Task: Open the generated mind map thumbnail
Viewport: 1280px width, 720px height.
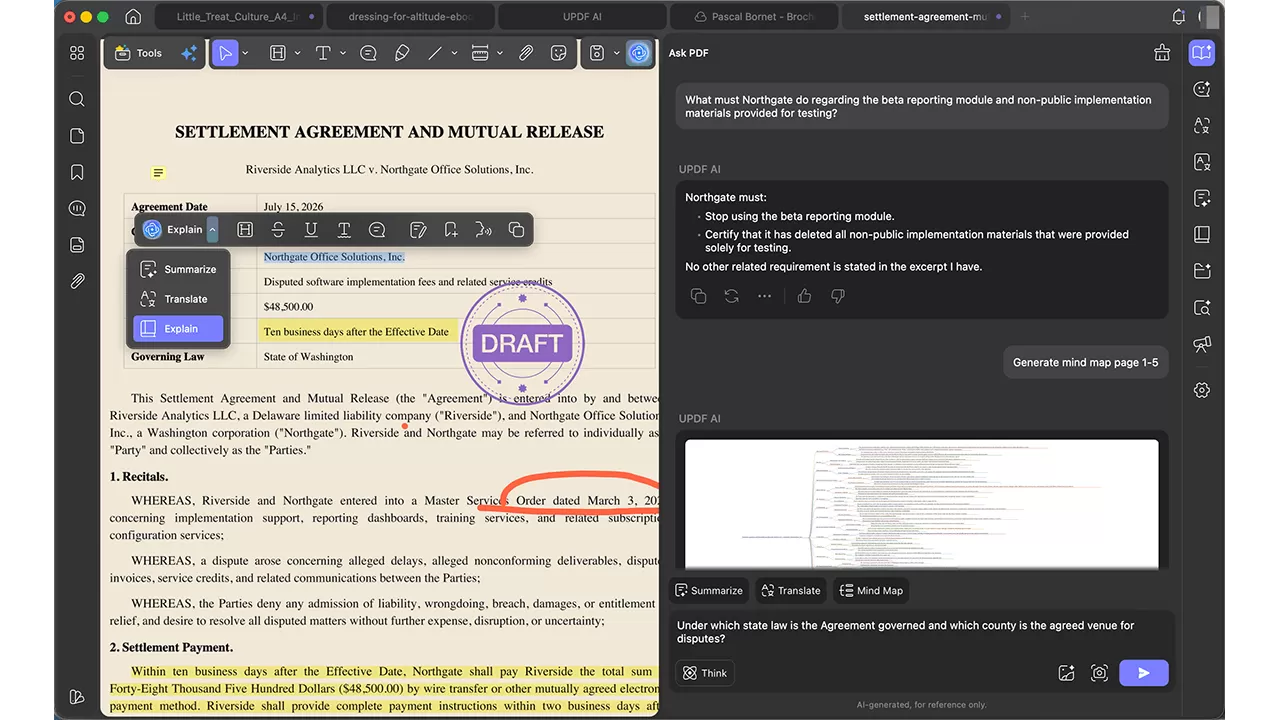Action: point(922,504)
